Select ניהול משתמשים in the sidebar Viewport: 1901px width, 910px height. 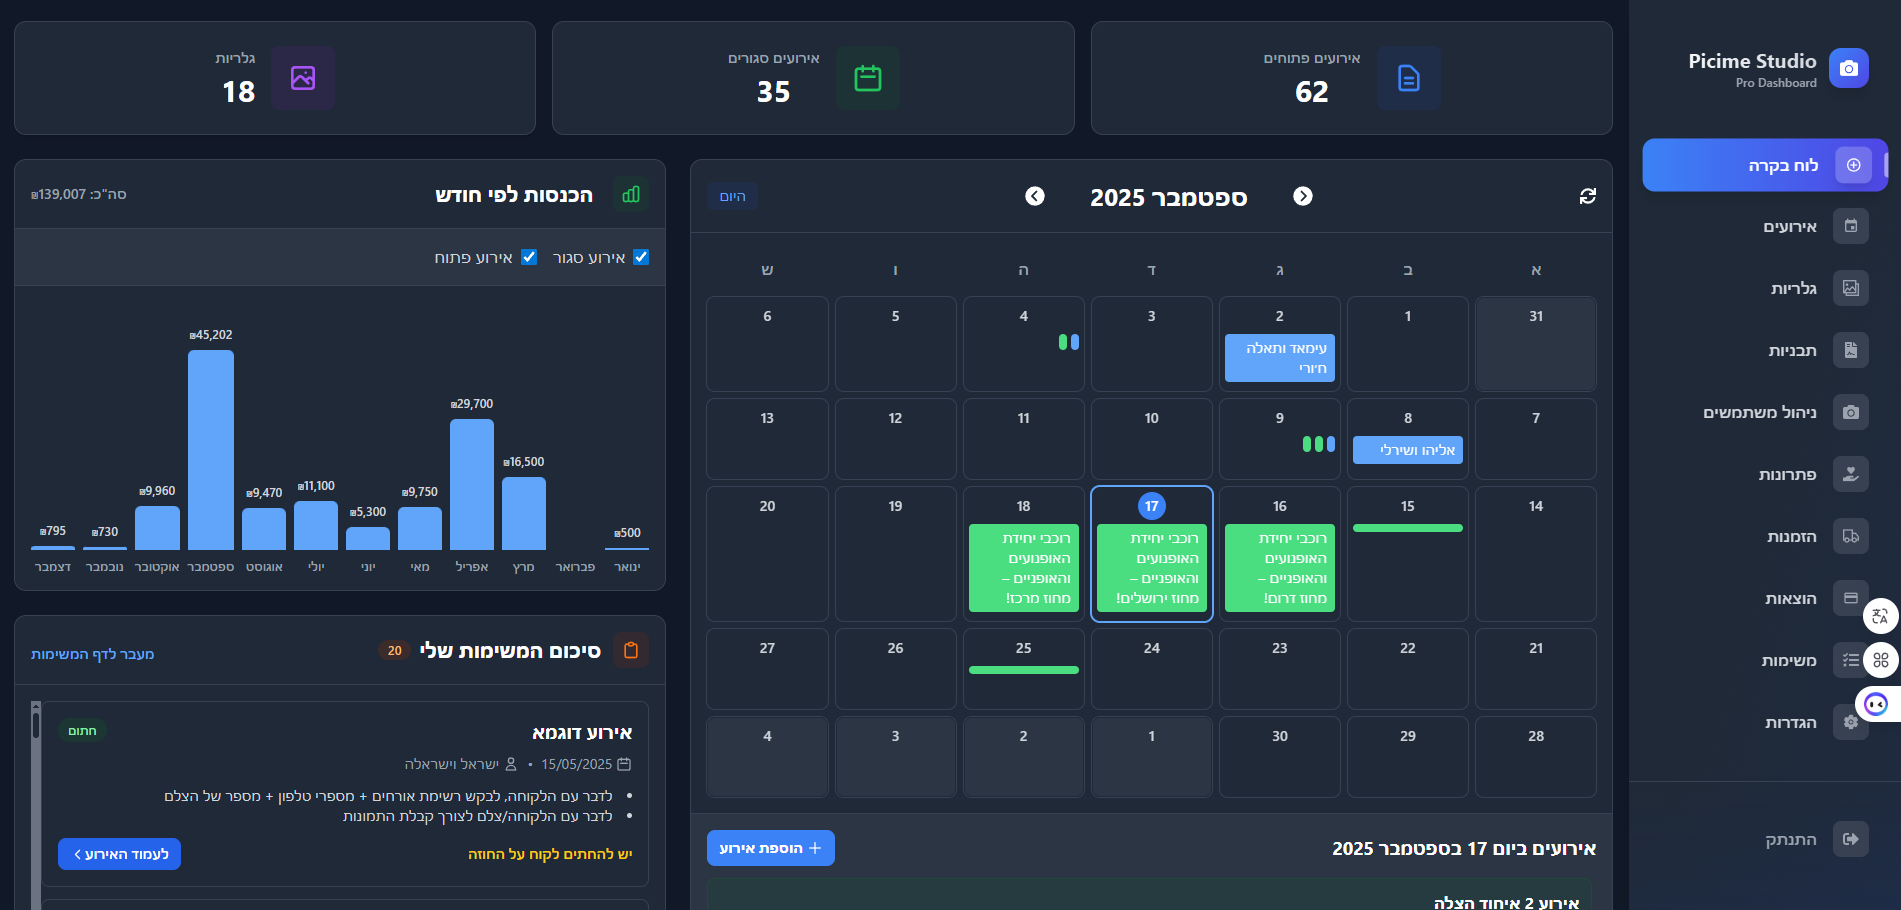tap(1760, 412)
